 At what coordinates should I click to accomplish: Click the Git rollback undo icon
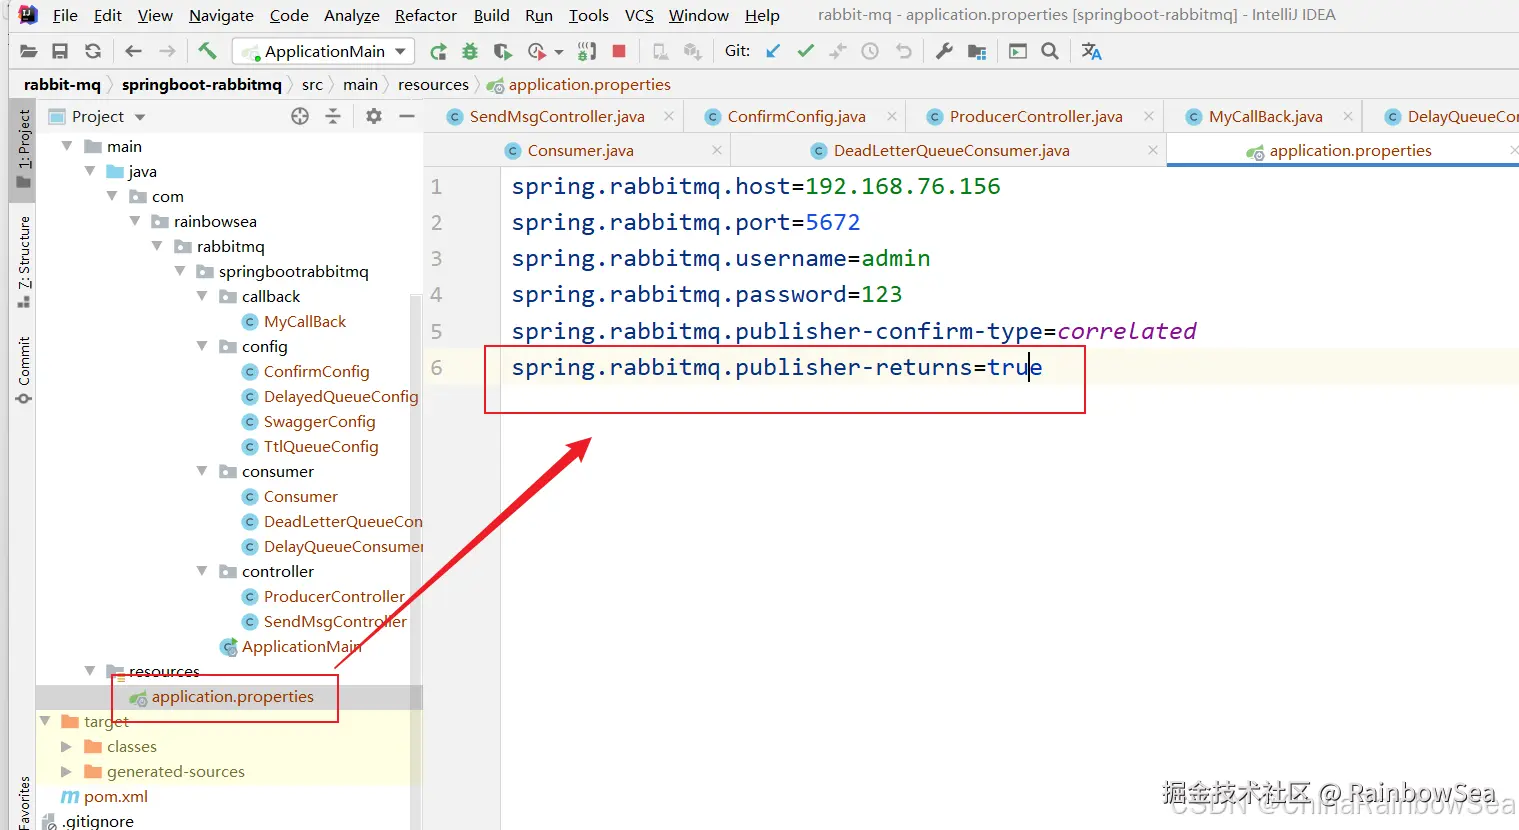coord(903,51)
